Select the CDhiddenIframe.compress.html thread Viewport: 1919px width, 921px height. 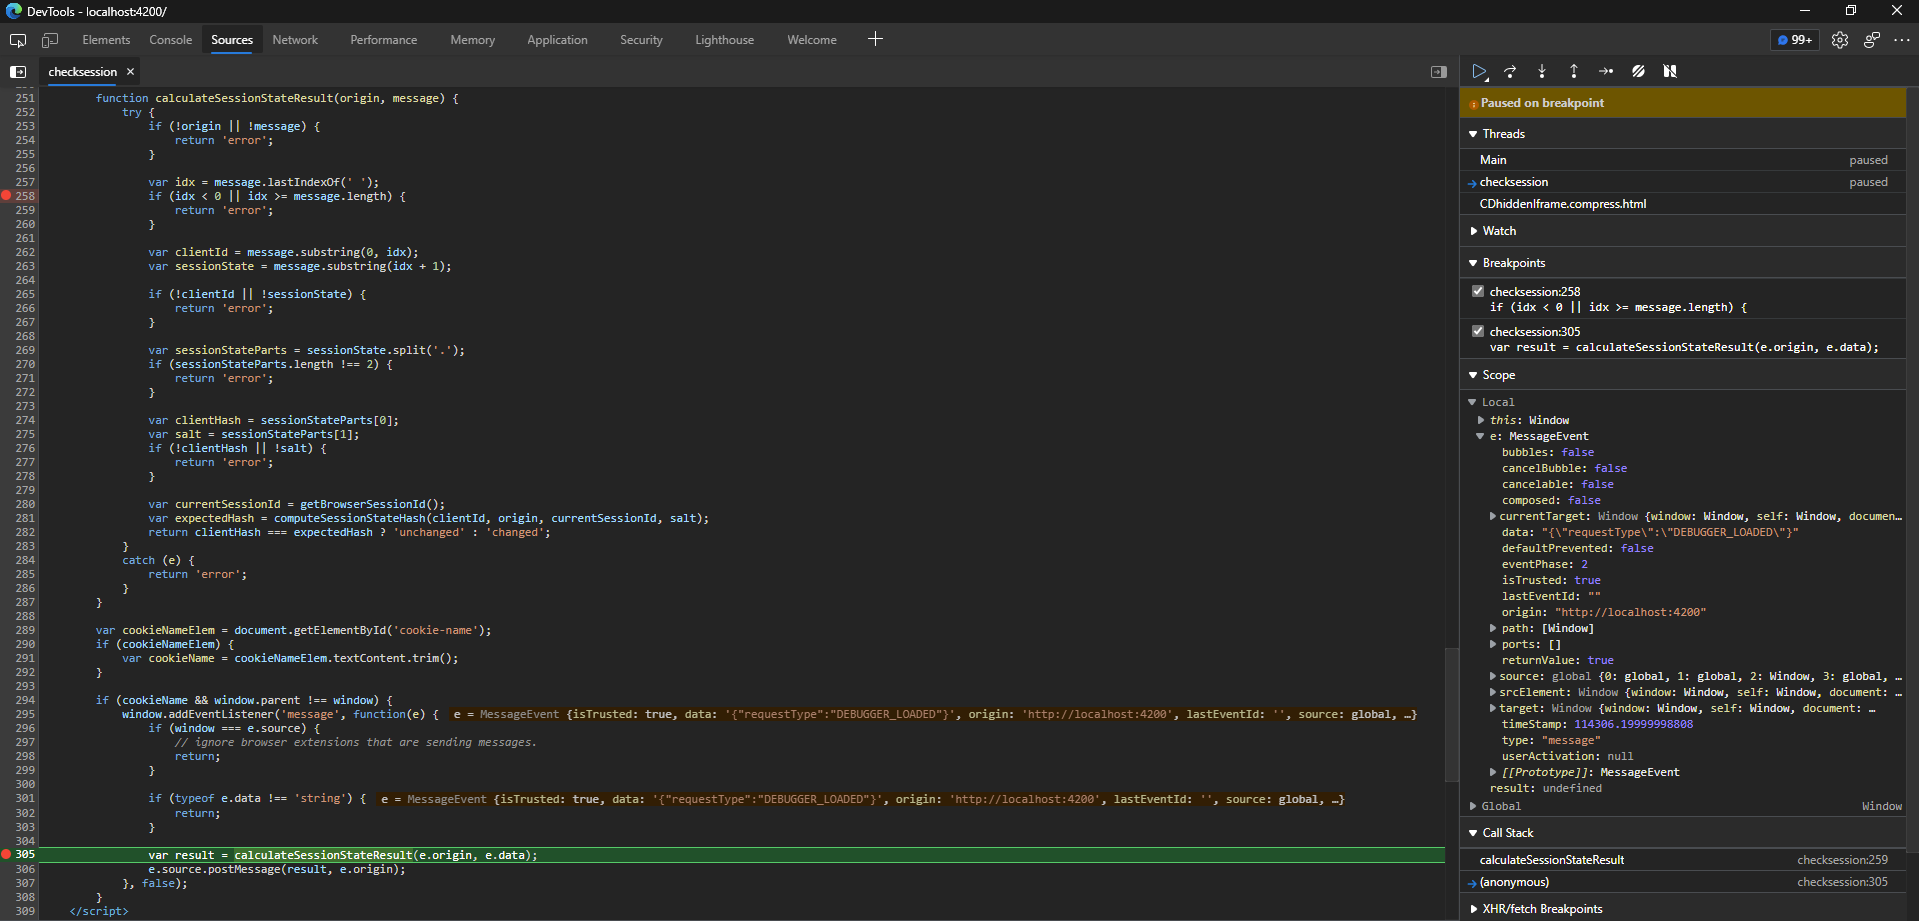(x=1683, y=204)
